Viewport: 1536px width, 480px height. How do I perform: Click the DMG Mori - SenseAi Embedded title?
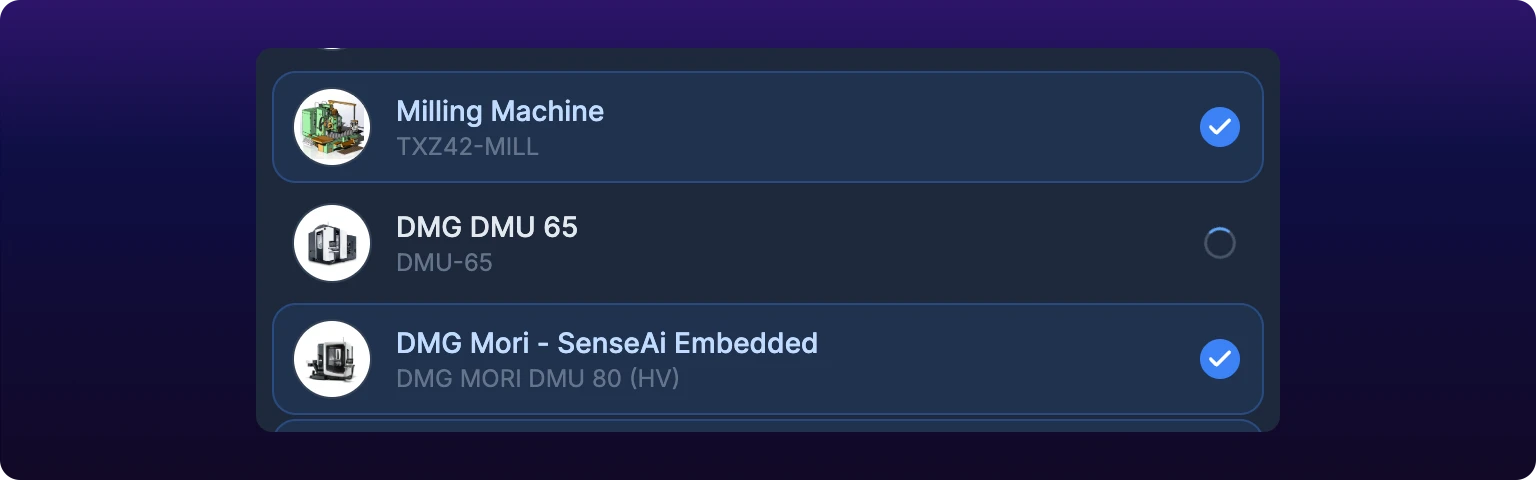tap(607, 343)
